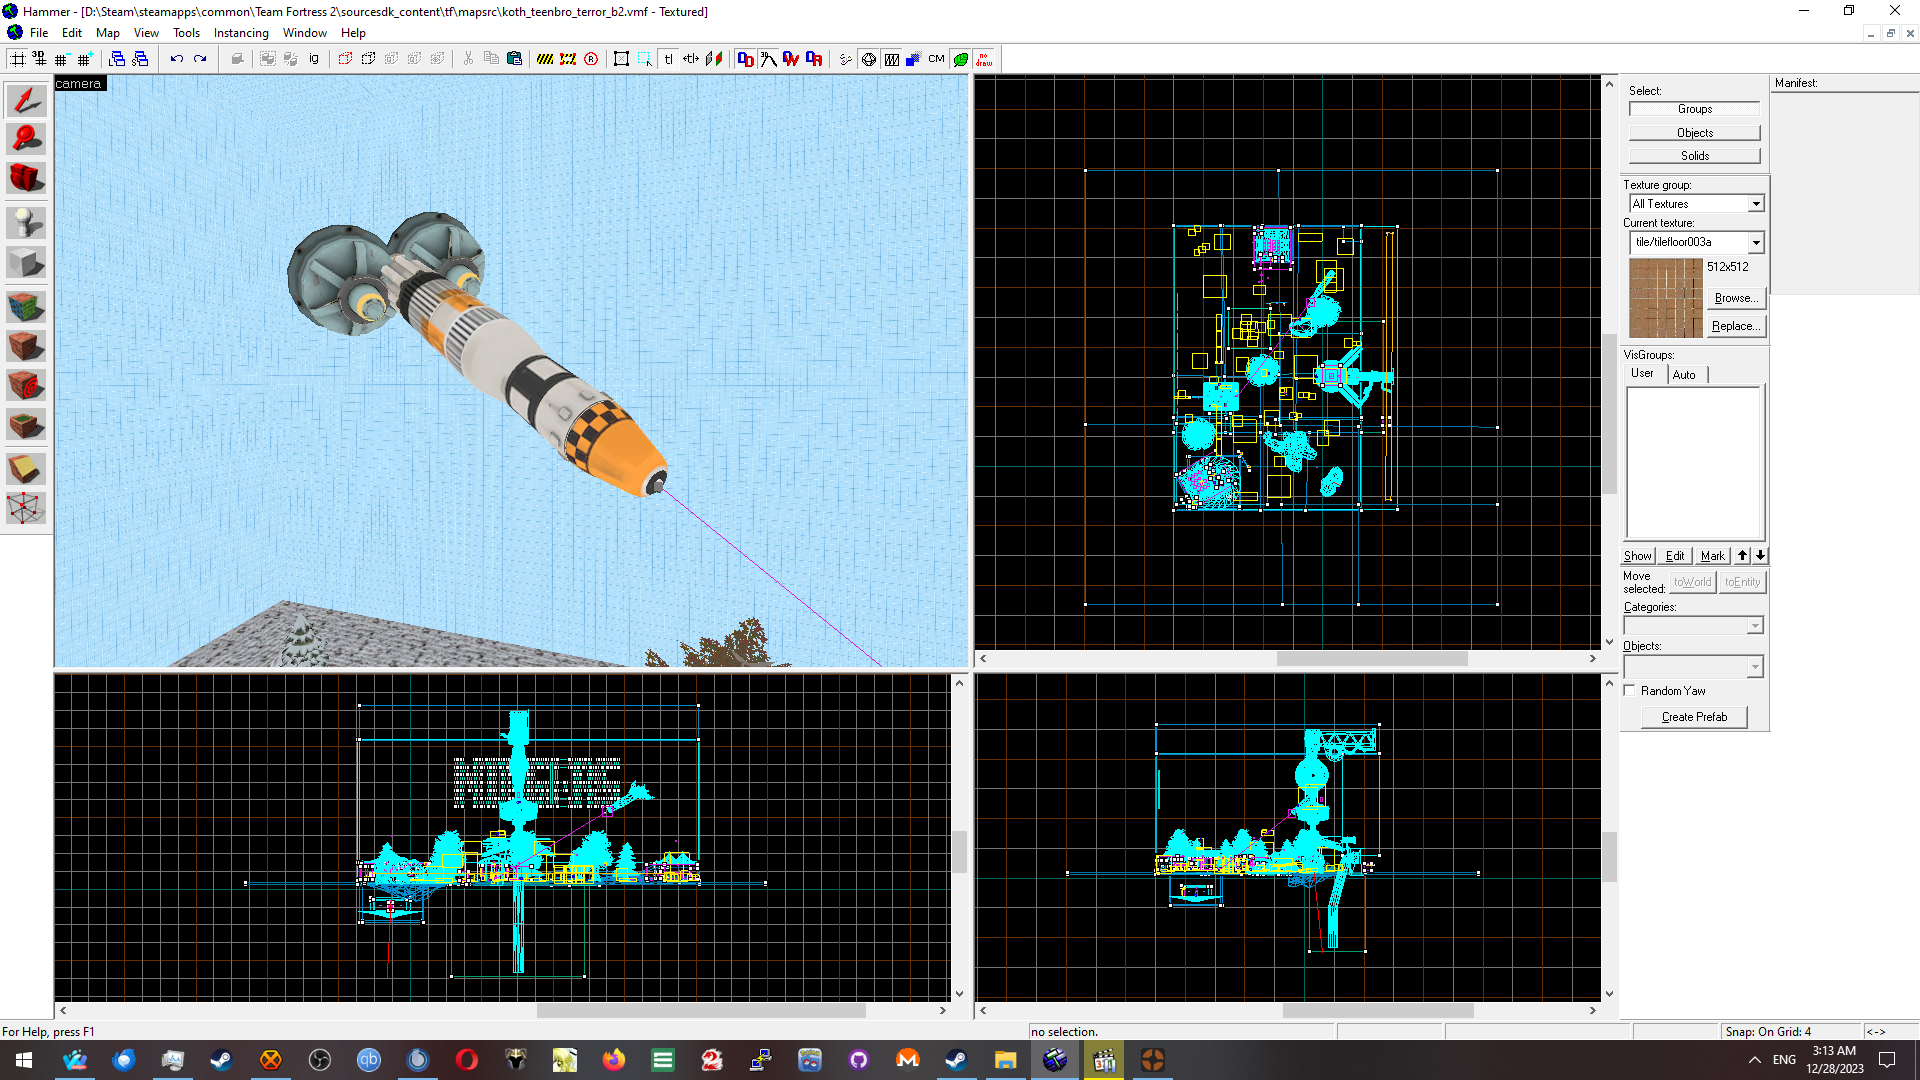
Task: Select the Block tool gray cube
Action: [x=26, y=263]
